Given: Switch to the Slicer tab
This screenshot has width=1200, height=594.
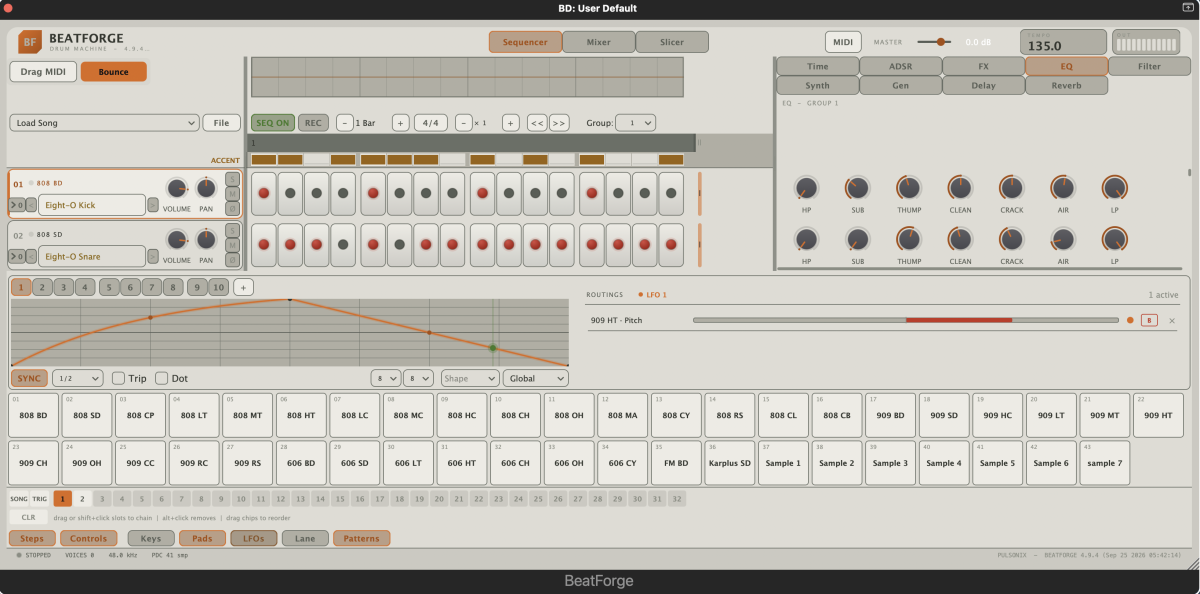Looking at the screenshot, I should point(672,42).
